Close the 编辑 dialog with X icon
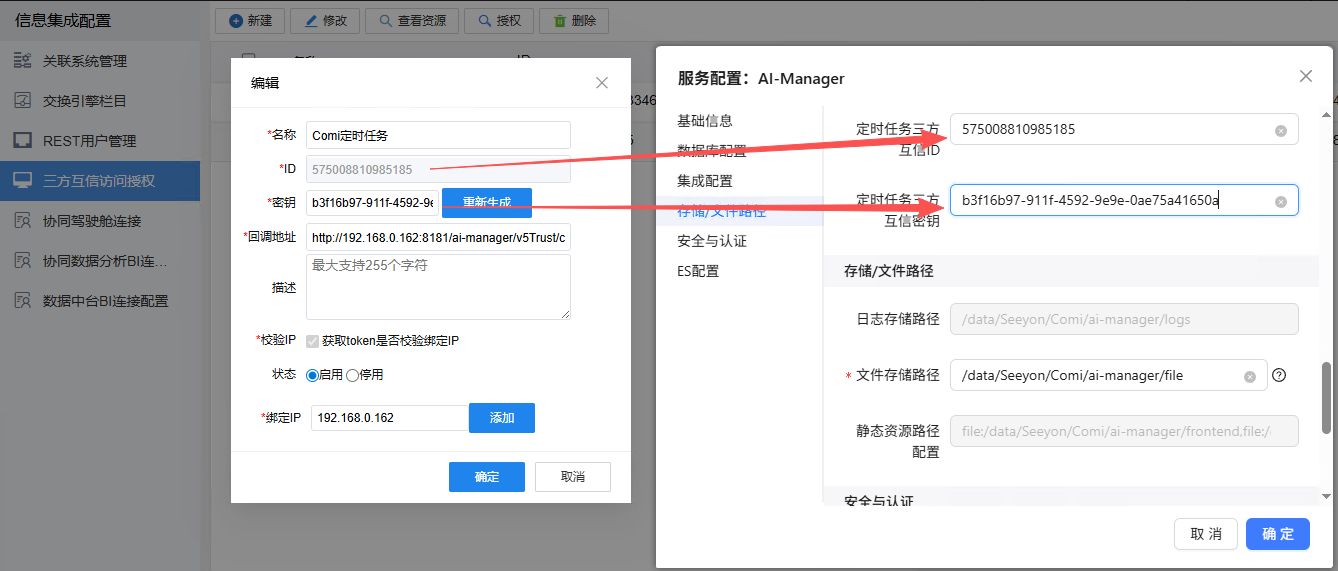 click(x=602, y=83)
